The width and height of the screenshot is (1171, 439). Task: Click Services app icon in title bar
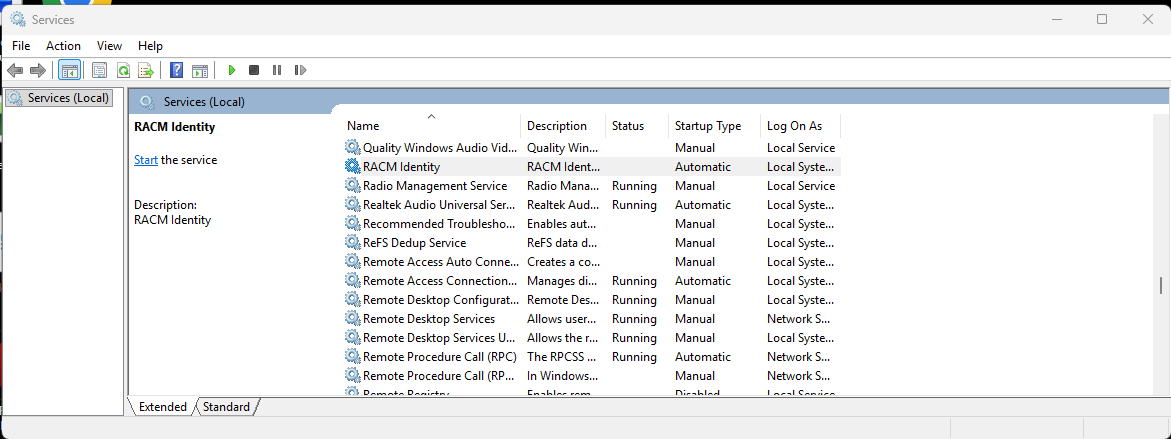[x=18, y=19]
